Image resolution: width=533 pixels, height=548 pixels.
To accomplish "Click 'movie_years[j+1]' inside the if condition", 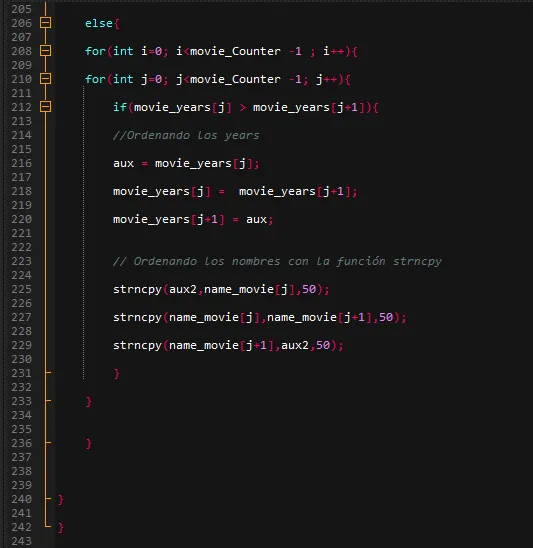I will pyautogui.click(x=309, y=107).
